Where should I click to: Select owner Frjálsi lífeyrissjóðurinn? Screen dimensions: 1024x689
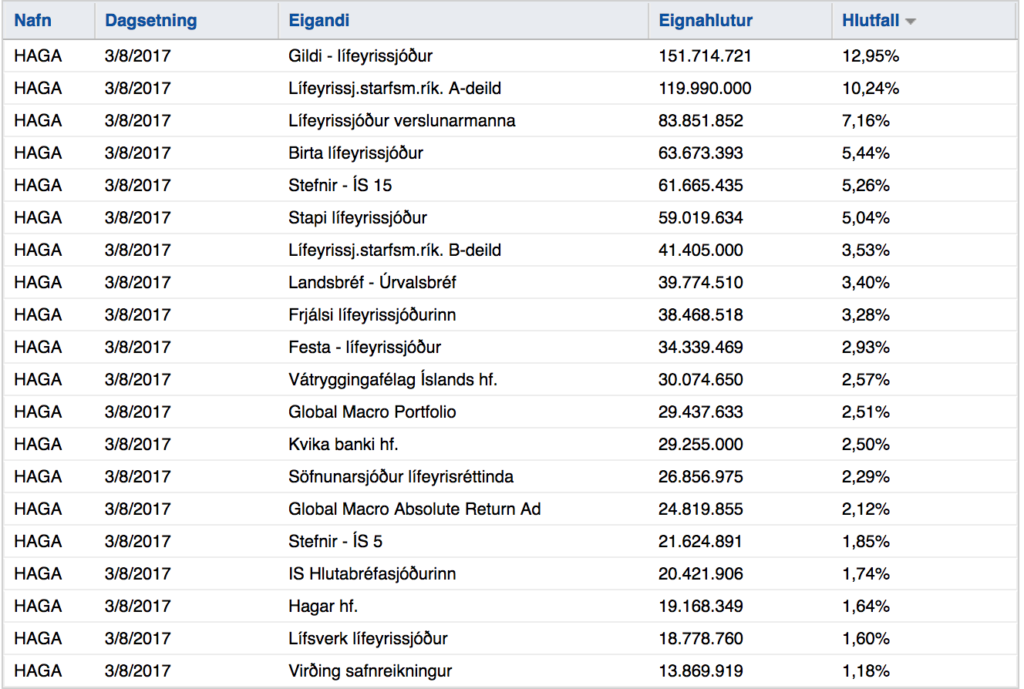coord(372,315)
